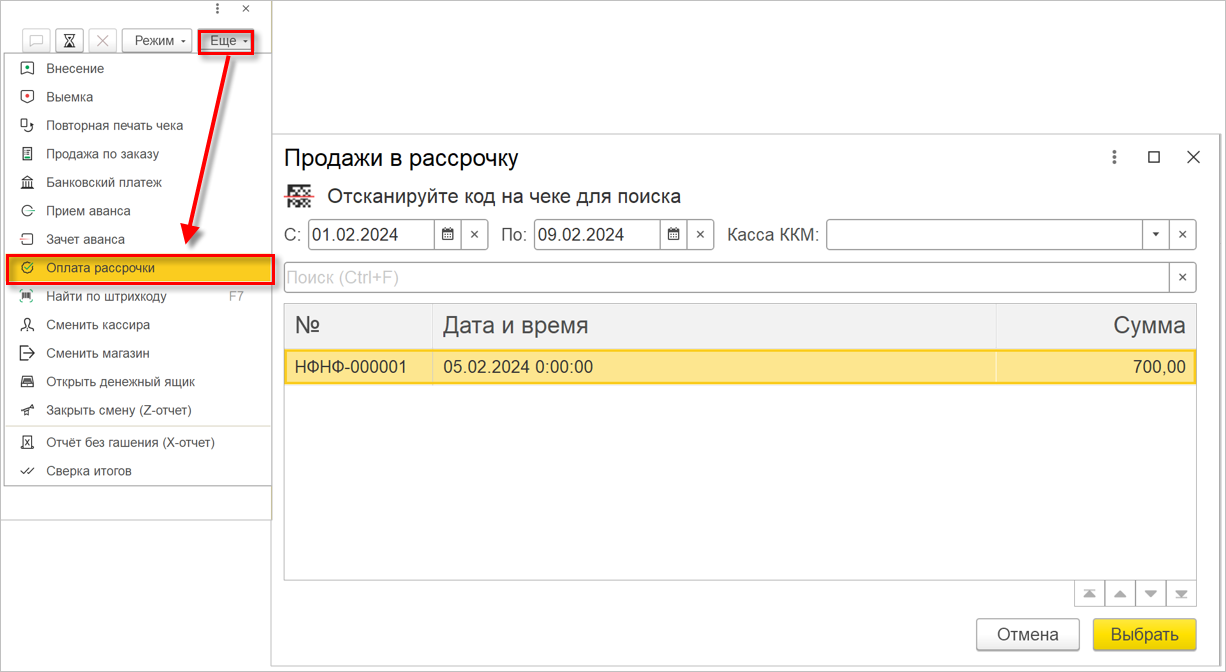Click the Отмена button
Viewport: 1226px width, 672px height.
point(1028,634)
